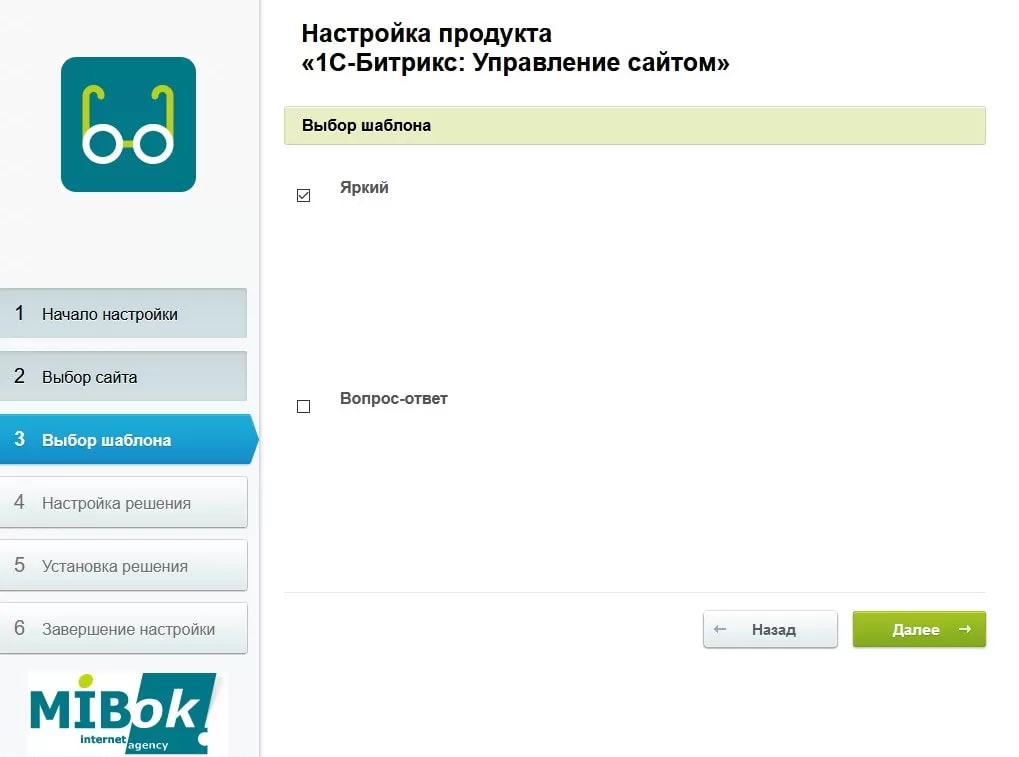1019x757 pixels.
Task: Click the Яркий template label
Action: [x=364, y=188]
